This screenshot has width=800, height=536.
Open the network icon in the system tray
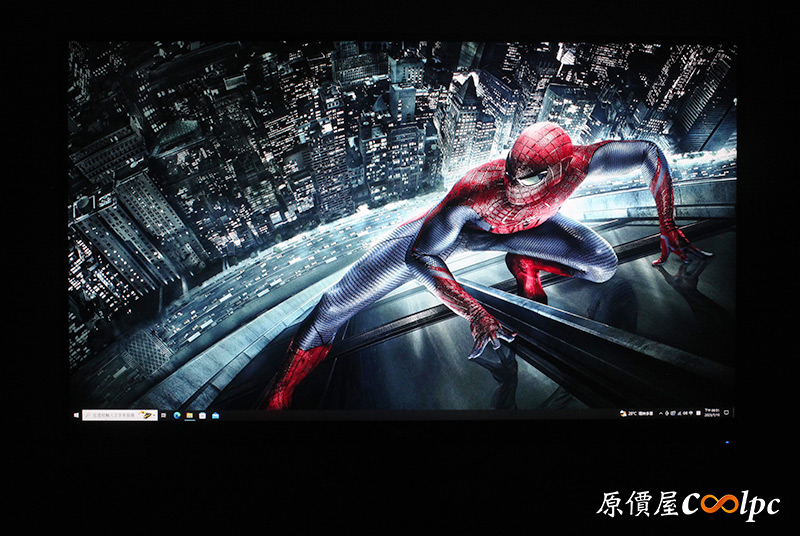point(679,413)
